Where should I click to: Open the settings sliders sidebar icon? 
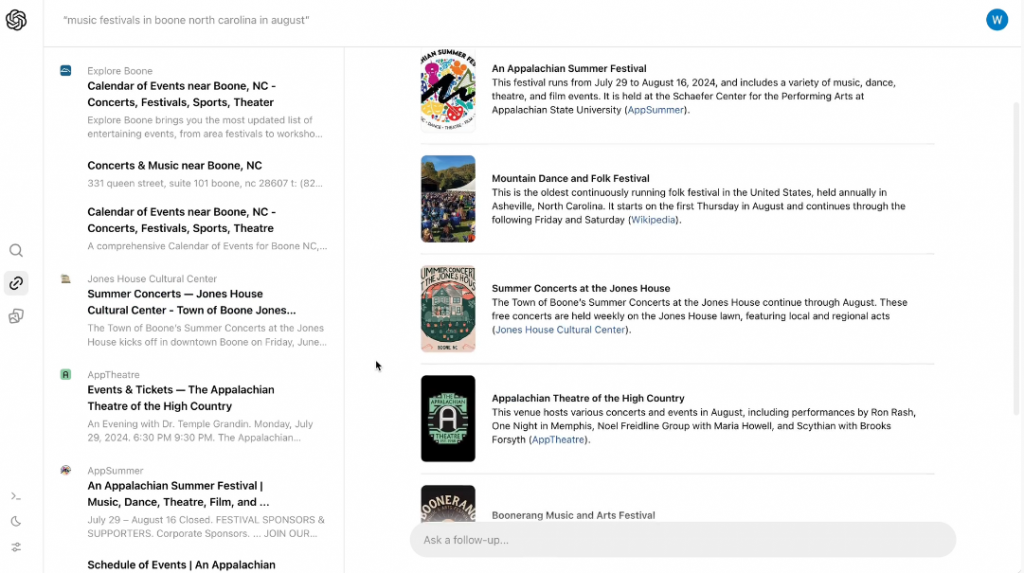pos(16,547)
